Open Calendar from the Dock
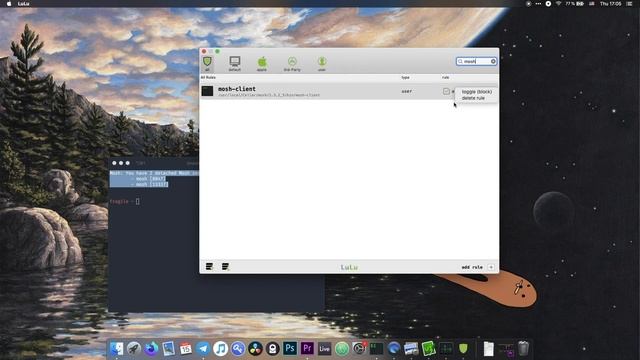640x360 pixels. [186, 349]
